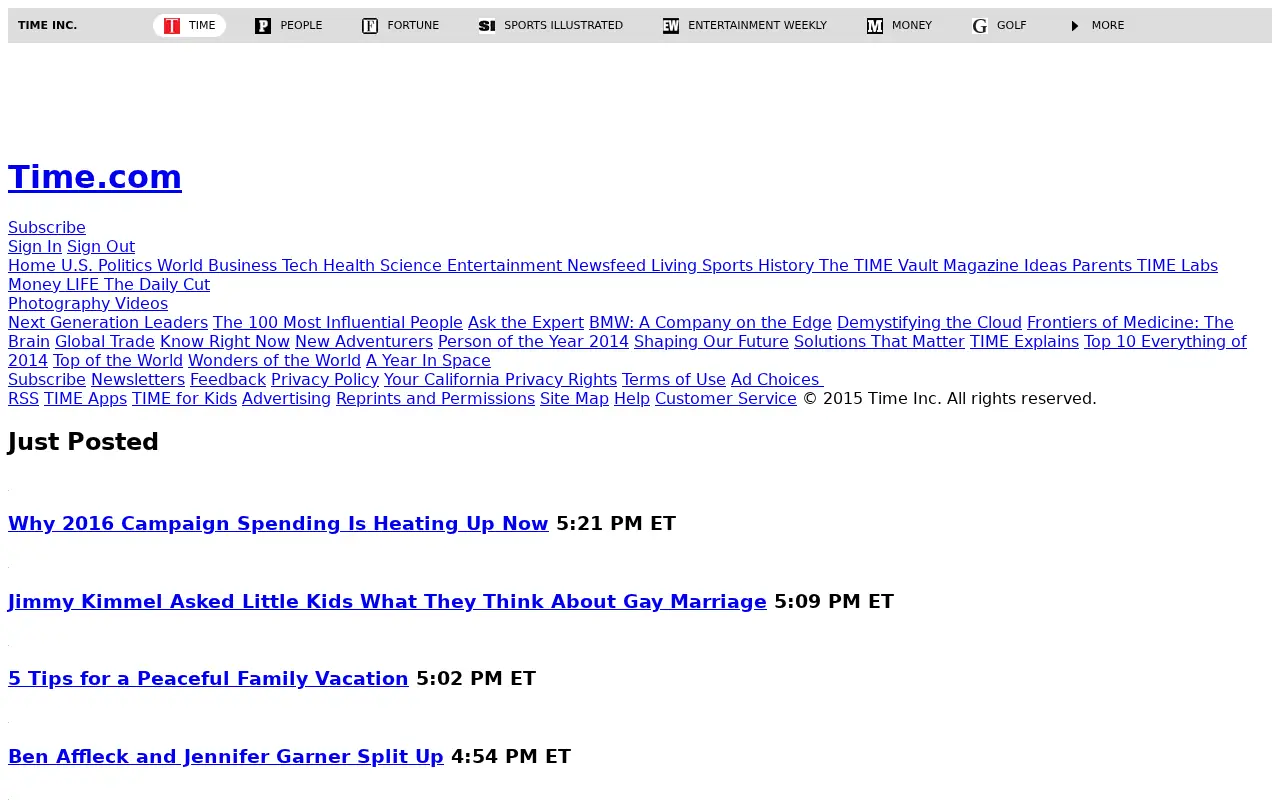1280x800 pixels.
Task: Open the Parents section
Action: (1102, 266)
